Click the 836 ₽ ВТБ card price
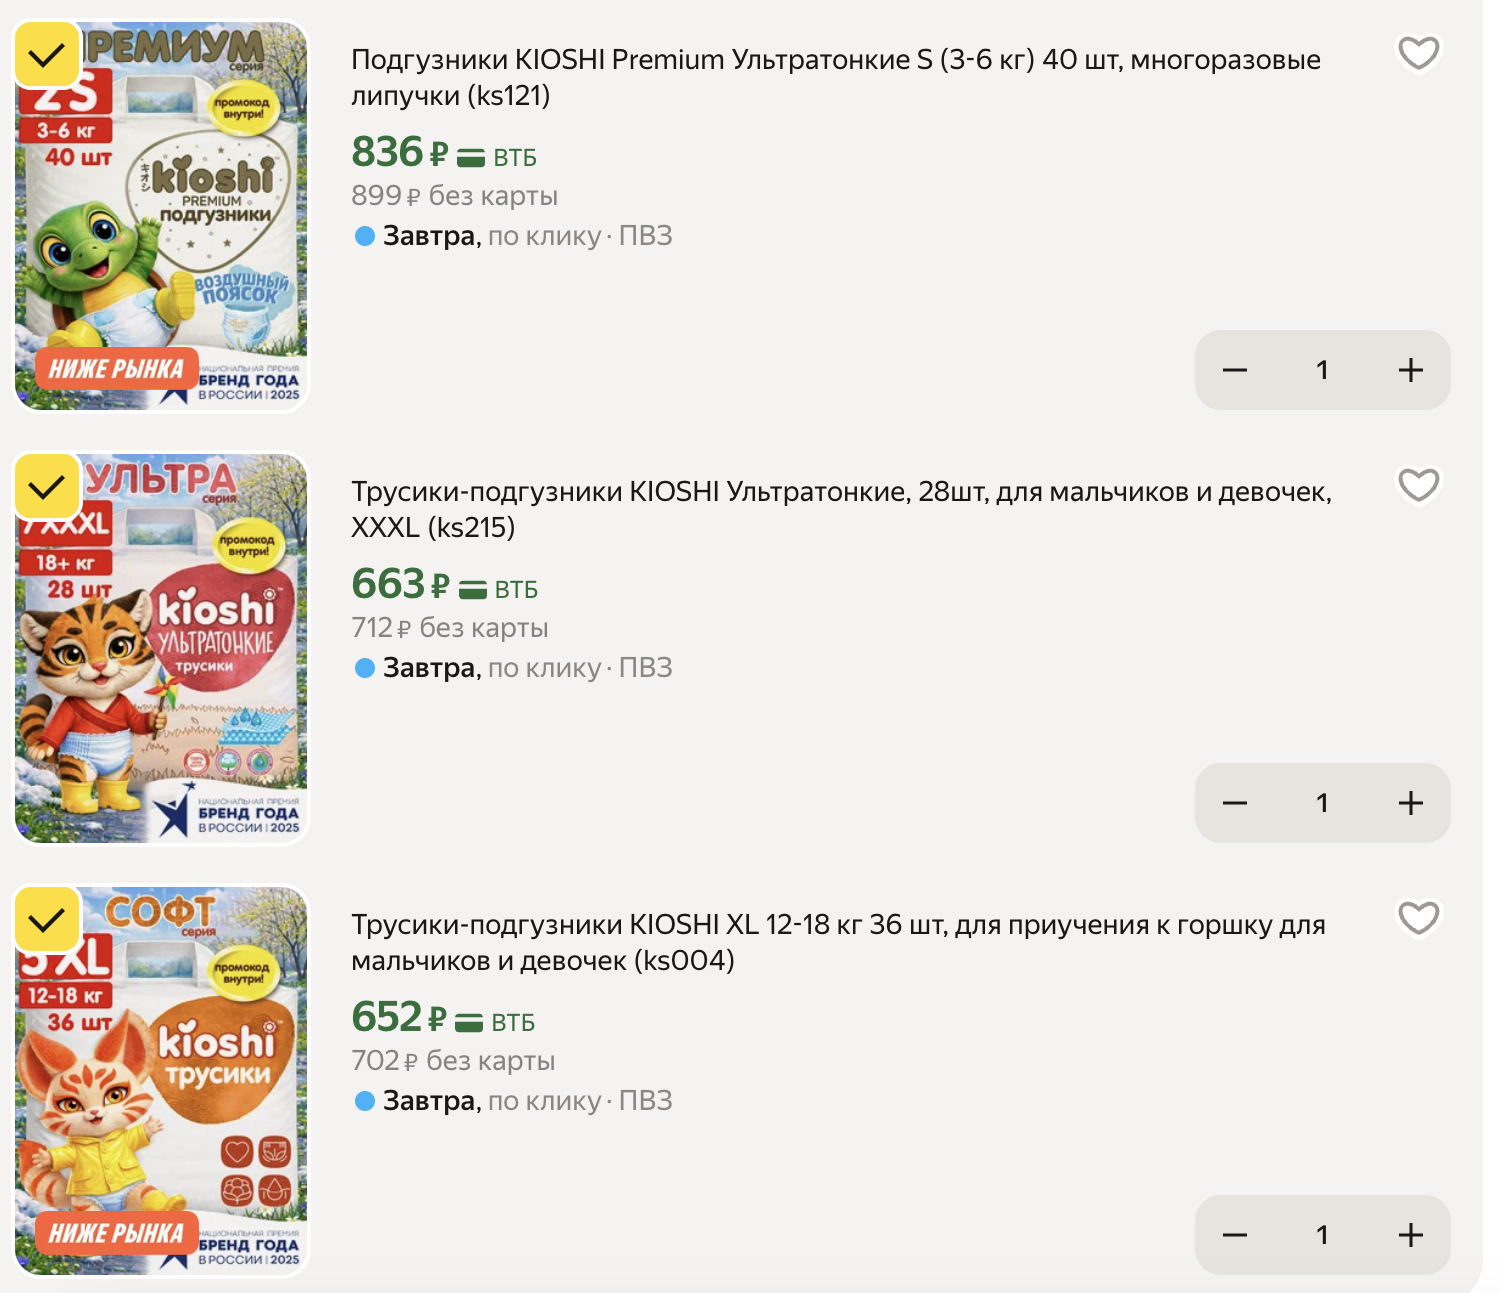 443,153
